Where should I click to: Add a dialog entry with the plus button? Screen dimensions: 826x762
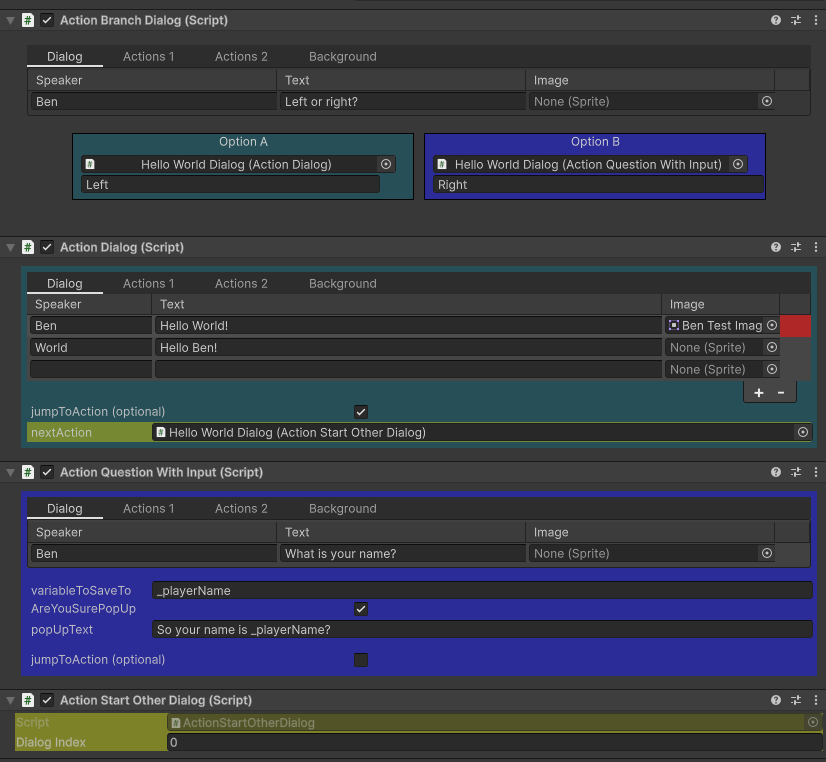[758, 391]
